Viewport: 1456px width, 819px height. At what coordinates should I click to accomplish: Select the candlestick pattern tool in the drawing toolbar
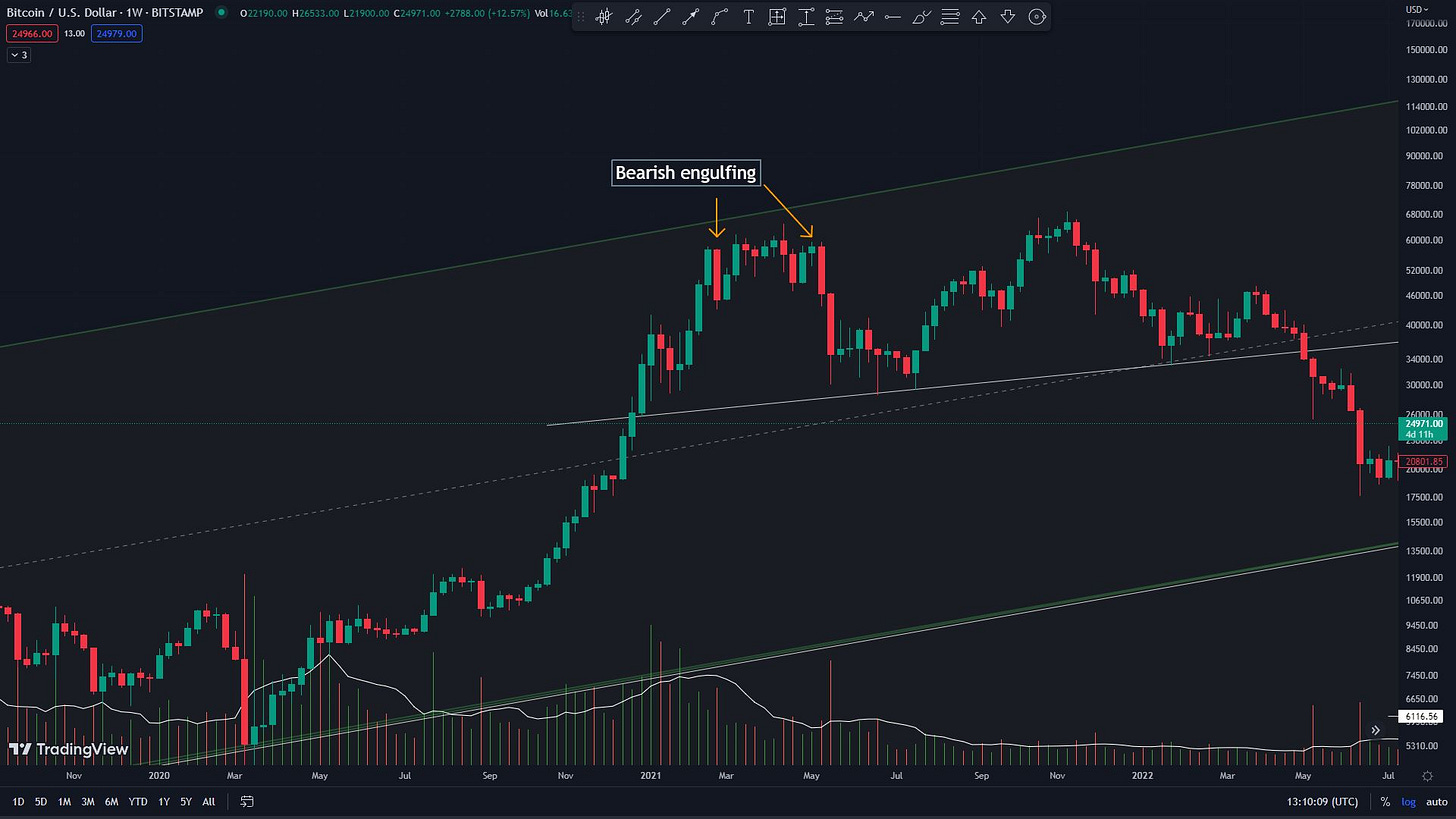click(x=603, y=17)
